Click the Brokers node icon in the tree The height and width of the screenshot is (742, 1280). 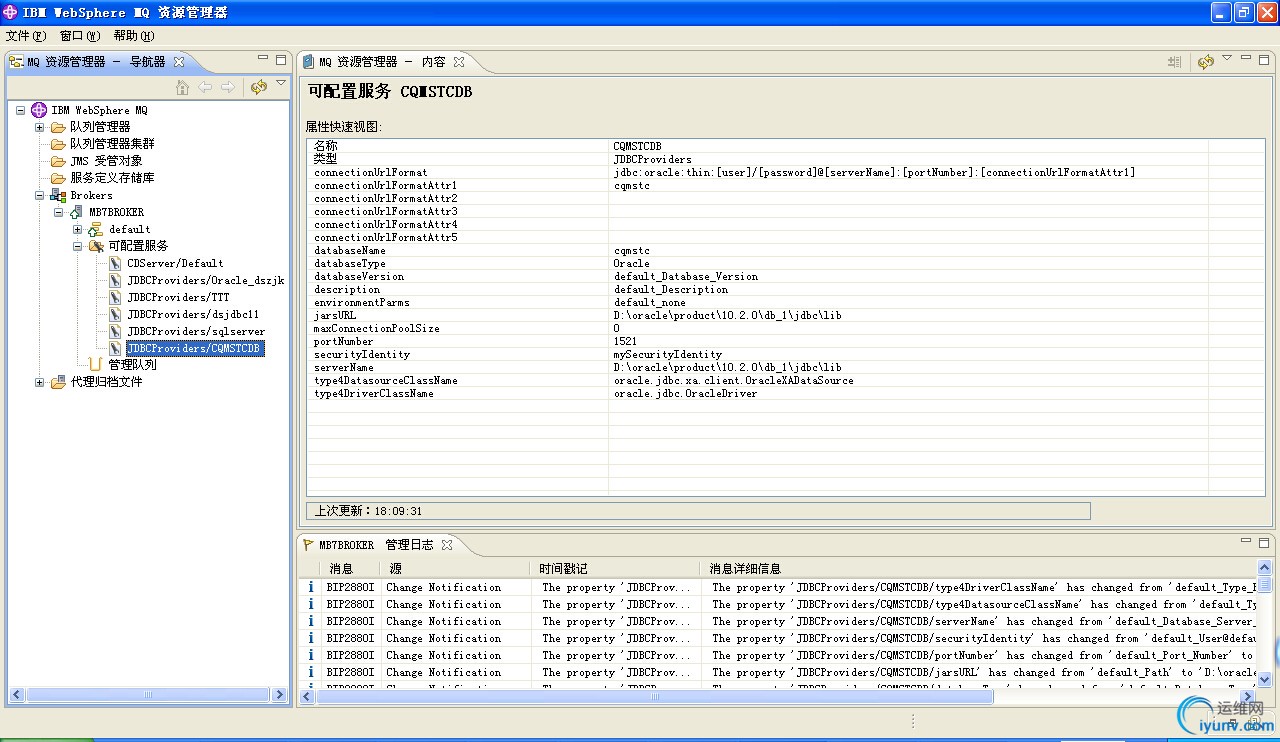(x=58, y=195)
